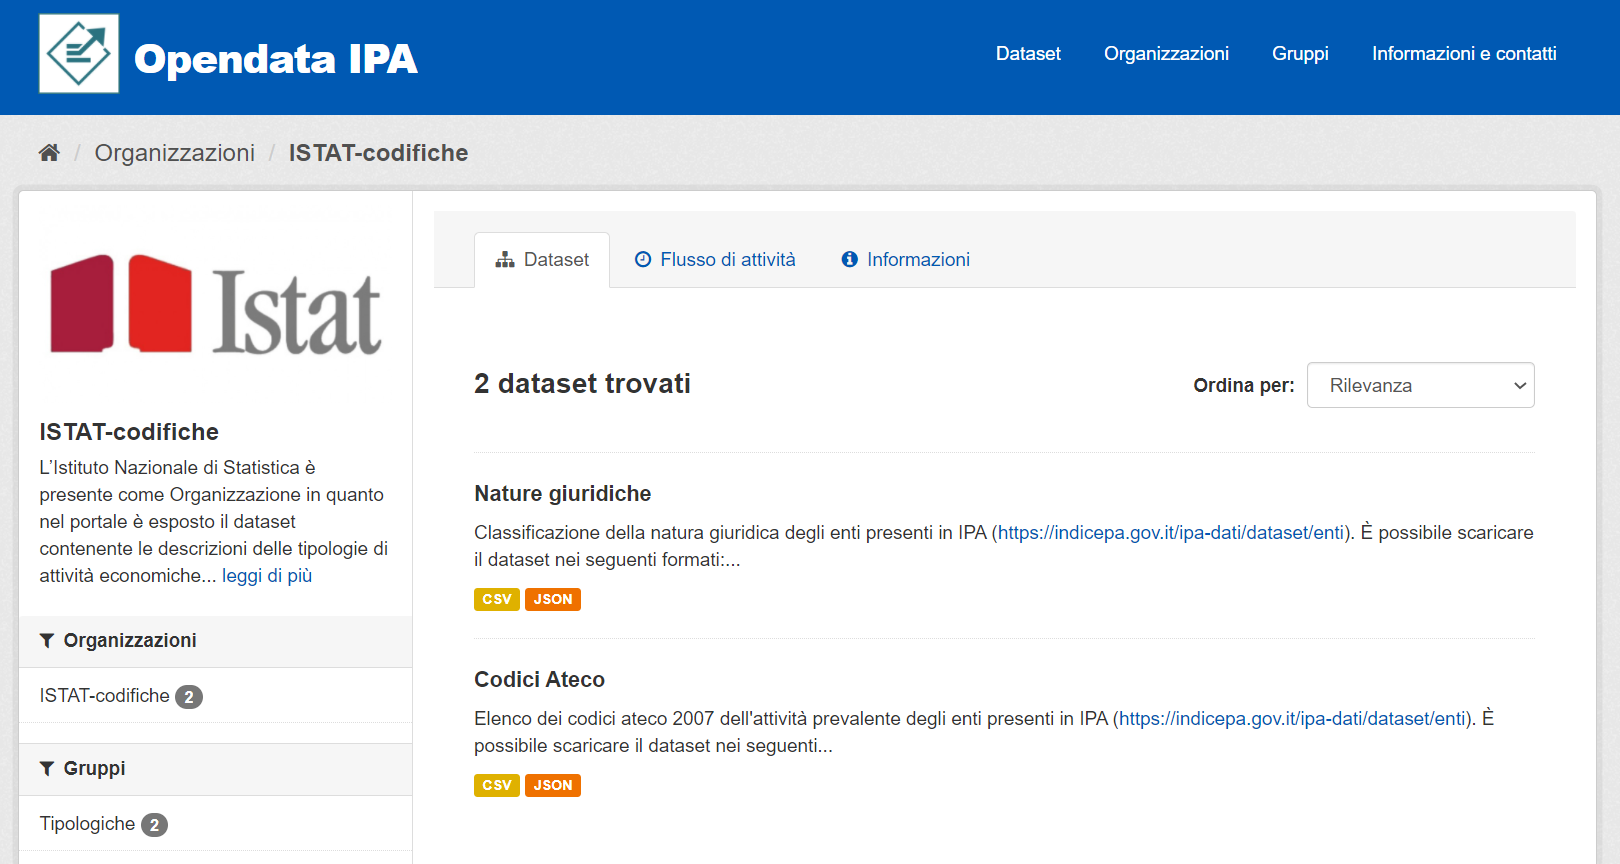Switch to the Flusso di attività tab

(x=716, y=260)
